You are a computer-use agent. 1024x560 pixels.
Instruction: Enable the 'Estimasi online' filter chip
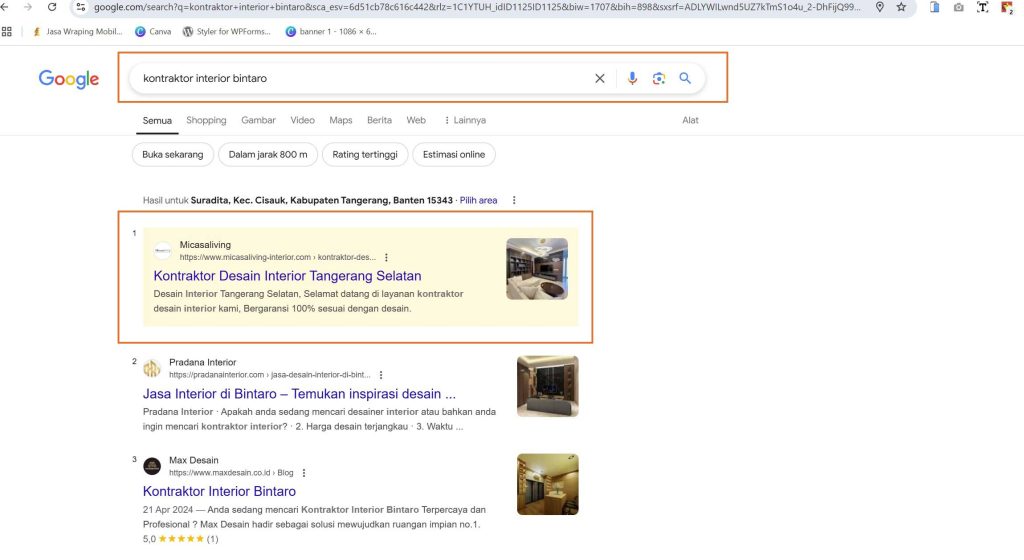454,154
